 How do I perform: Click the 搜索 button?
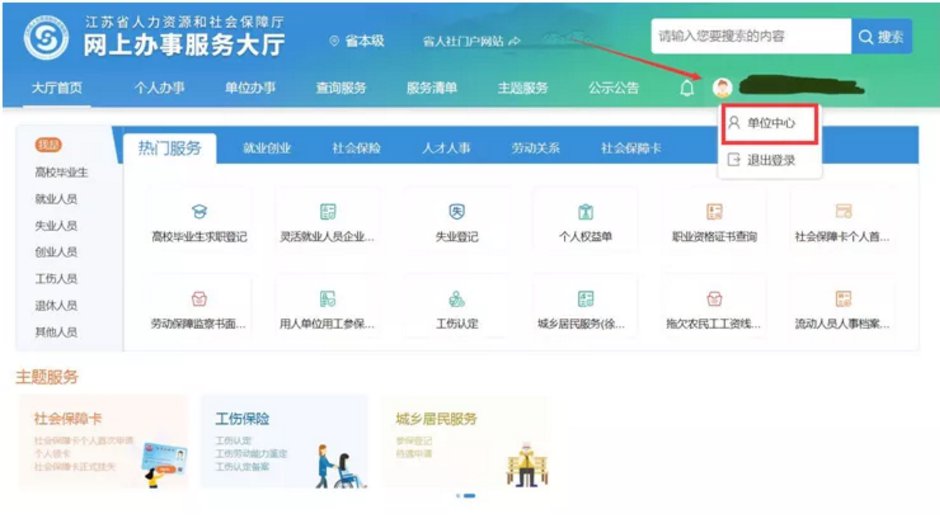[881, 37]
